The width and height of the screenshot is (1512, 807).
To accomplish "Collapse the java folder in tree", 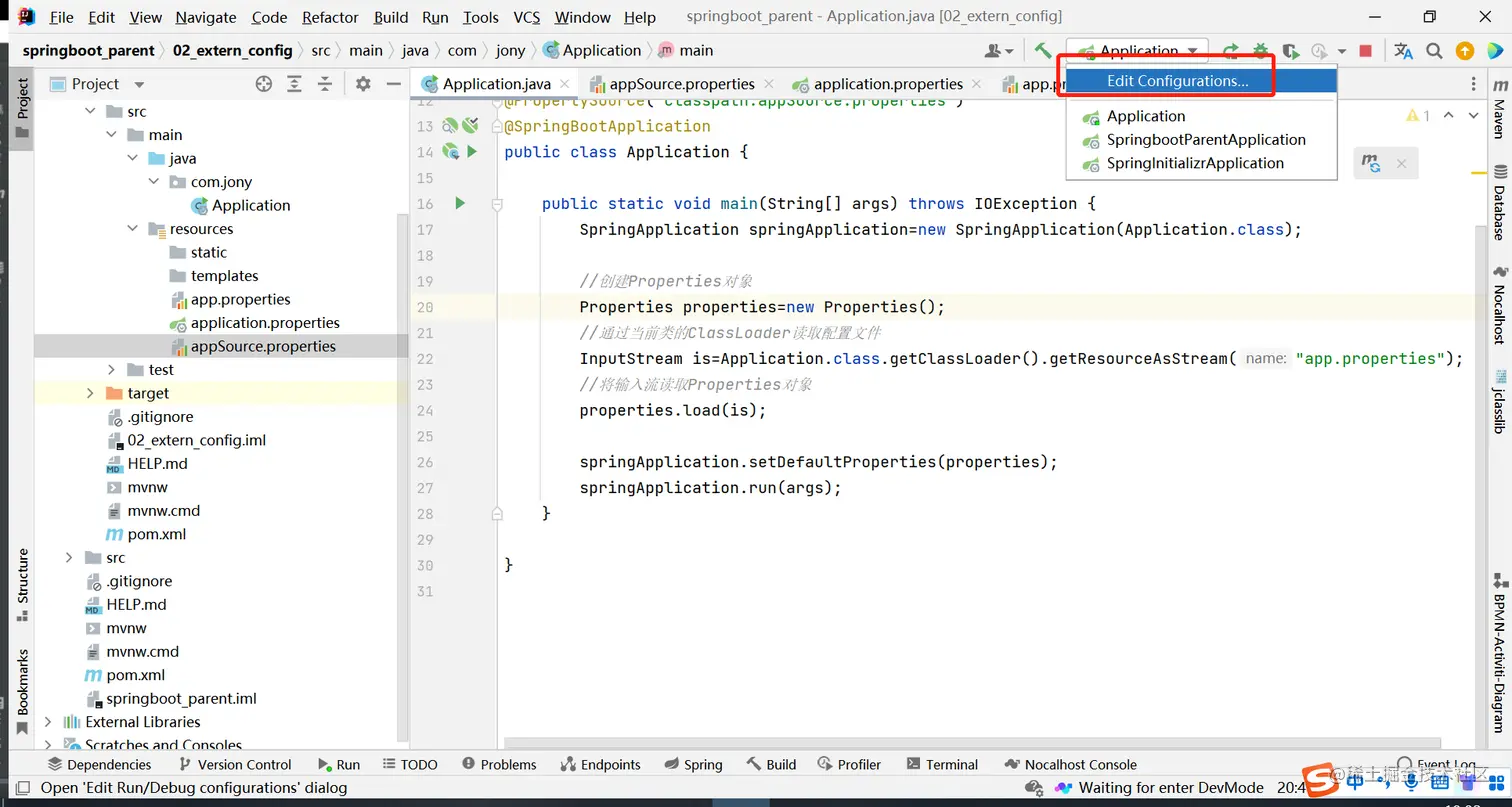I will point(133,159).
